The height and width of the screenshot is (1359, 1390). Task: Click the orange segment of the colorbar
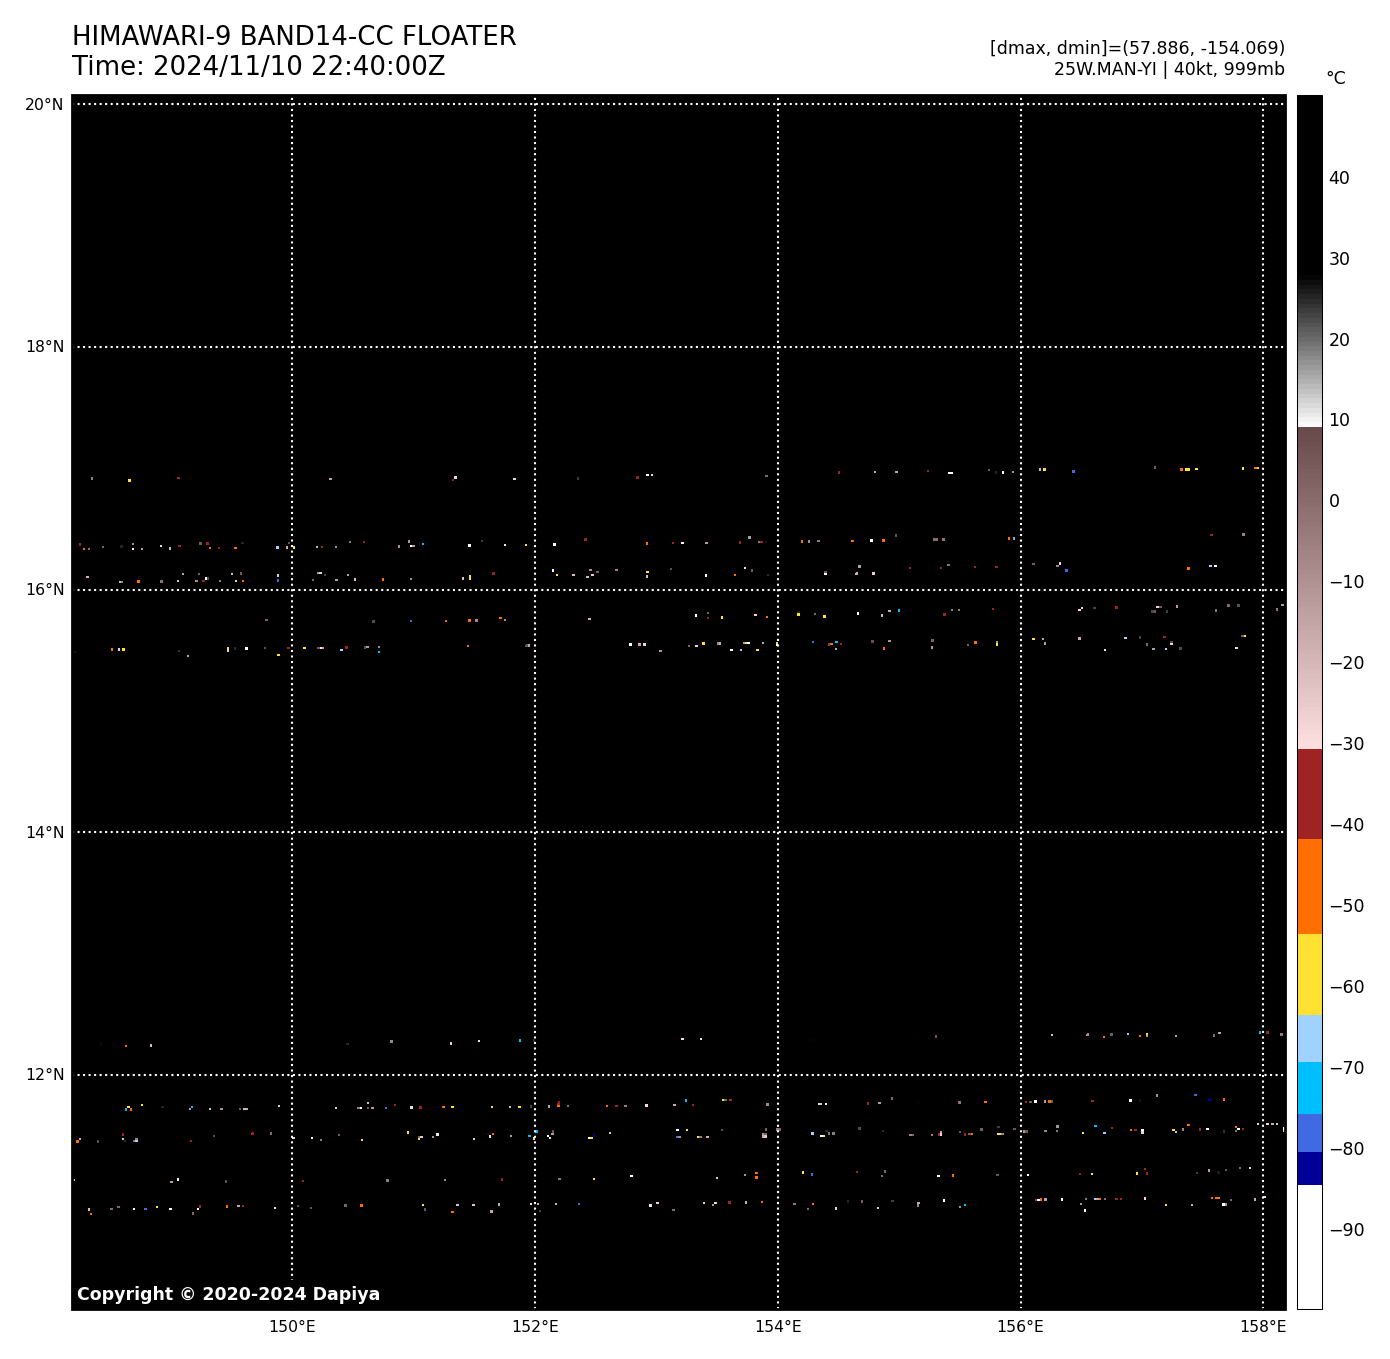[x=1309, y=886]
